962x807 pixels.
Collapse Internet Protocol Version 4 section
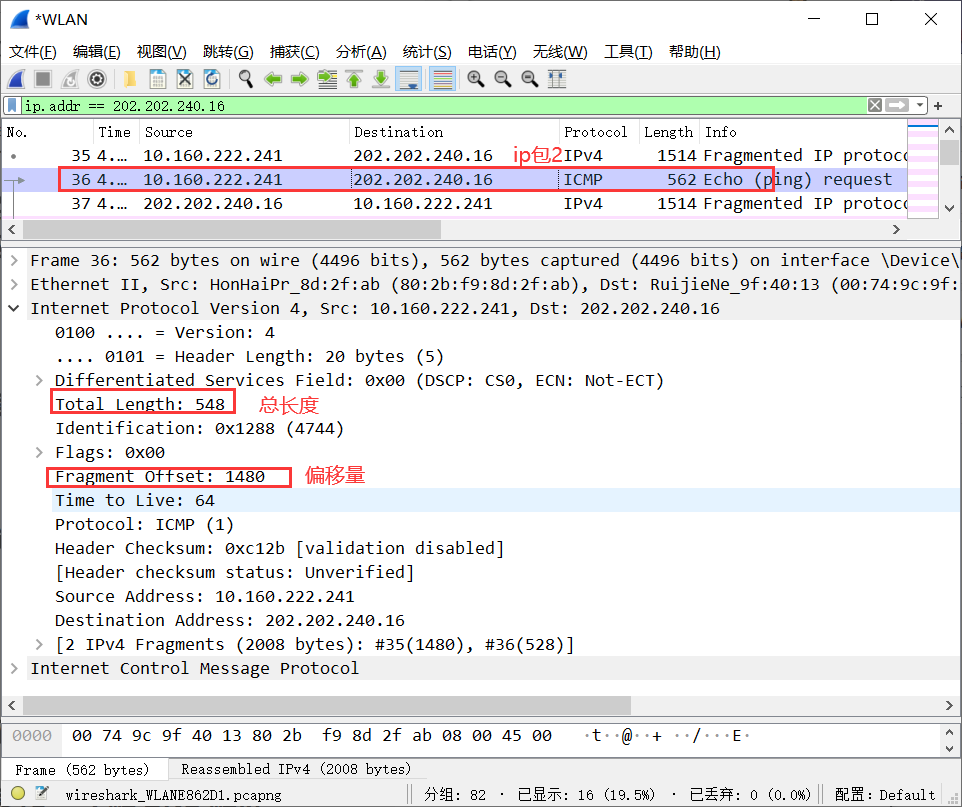coord(14,308)
